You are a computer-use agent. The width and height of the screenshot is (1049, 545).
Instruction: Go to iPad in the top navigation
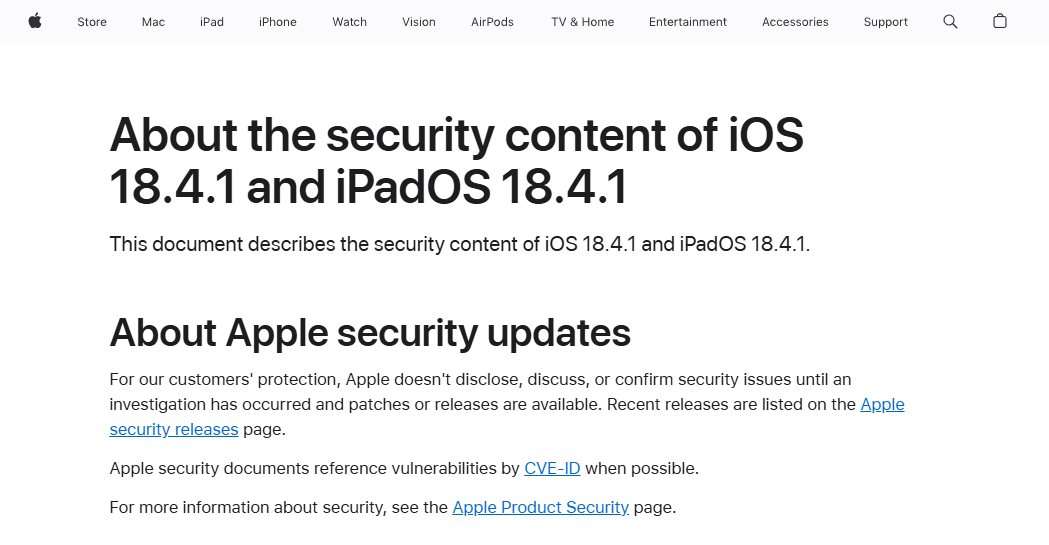point(211,22)
